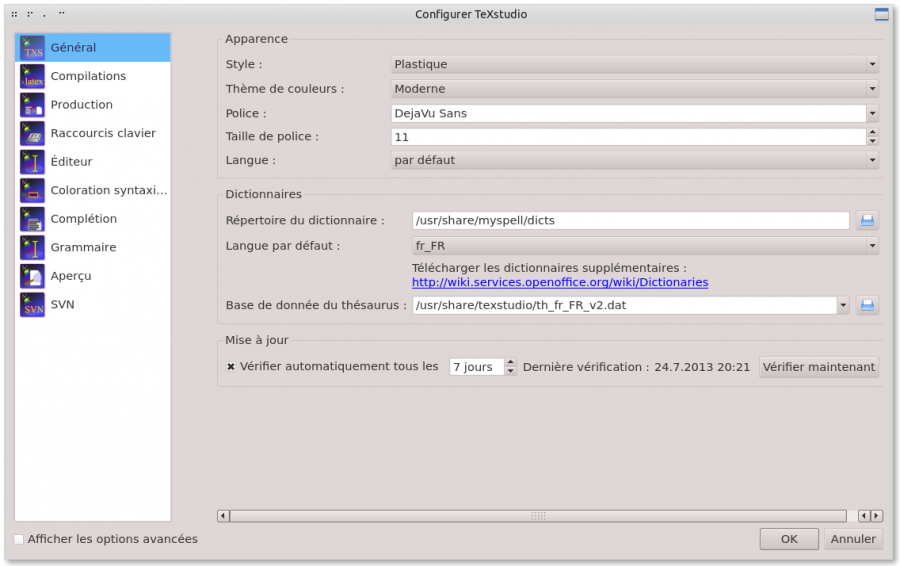Click the 7 jours interval field
This screenshot has width=900, height=566.
(x=476, y=367)
